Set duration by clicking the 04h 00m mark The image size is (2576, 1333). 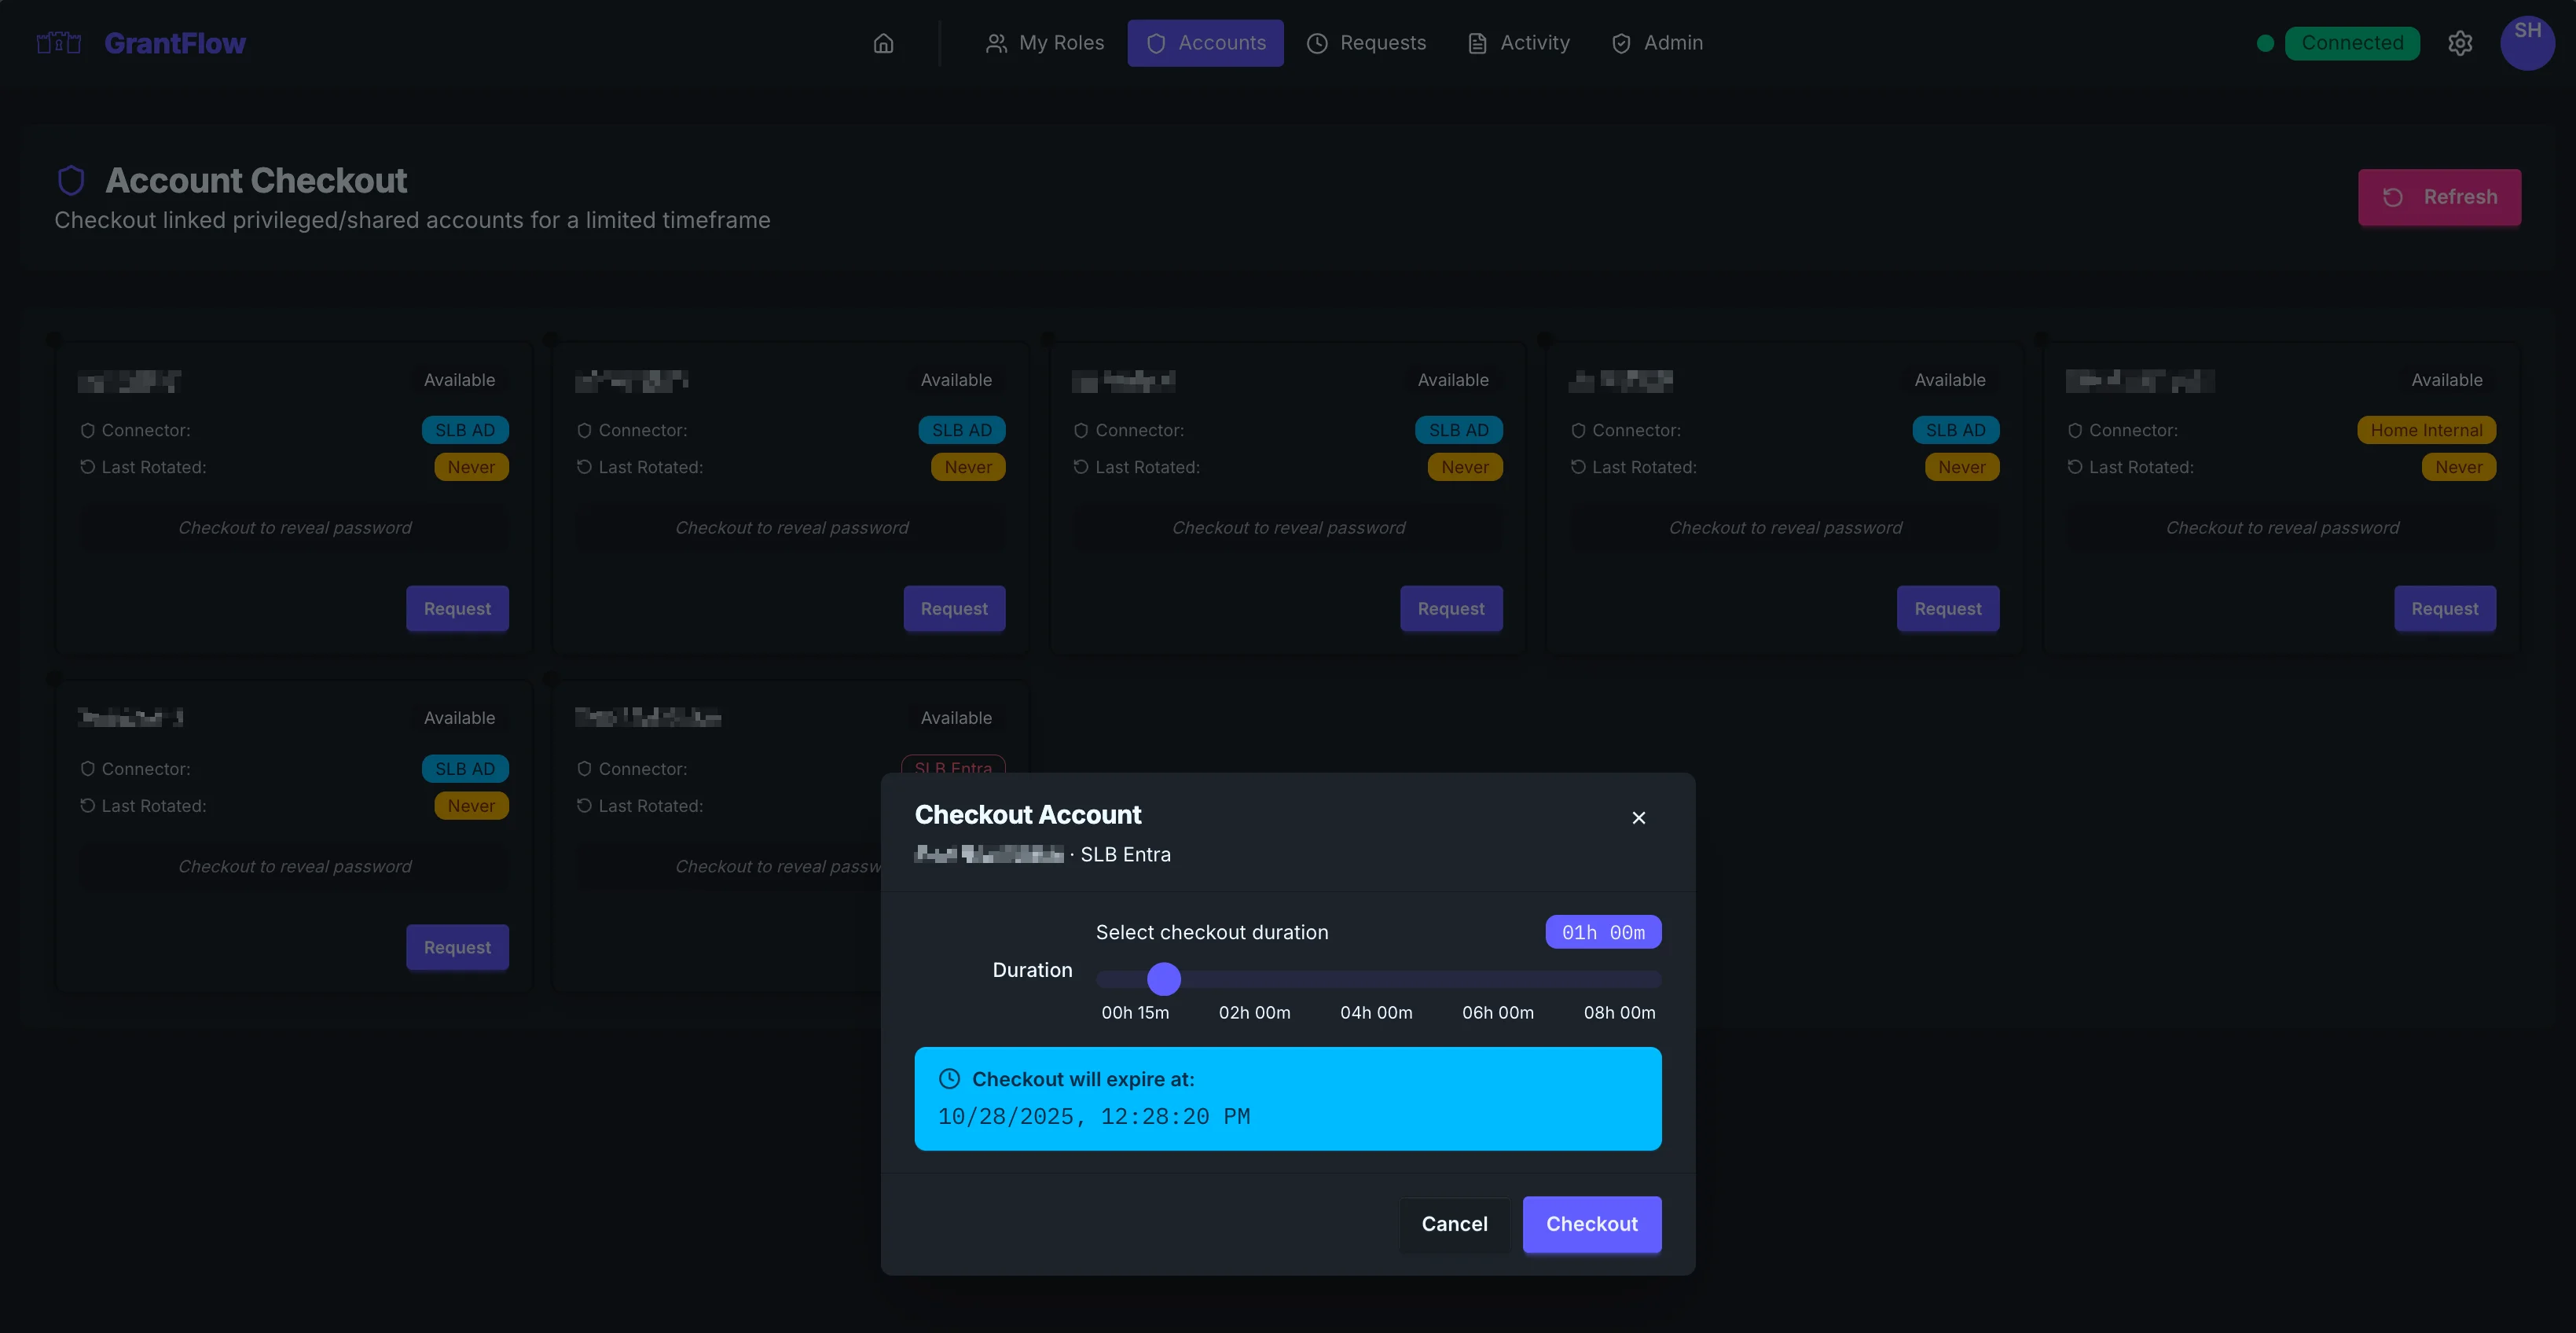pyautogui.click(x=1375, y=1012)
